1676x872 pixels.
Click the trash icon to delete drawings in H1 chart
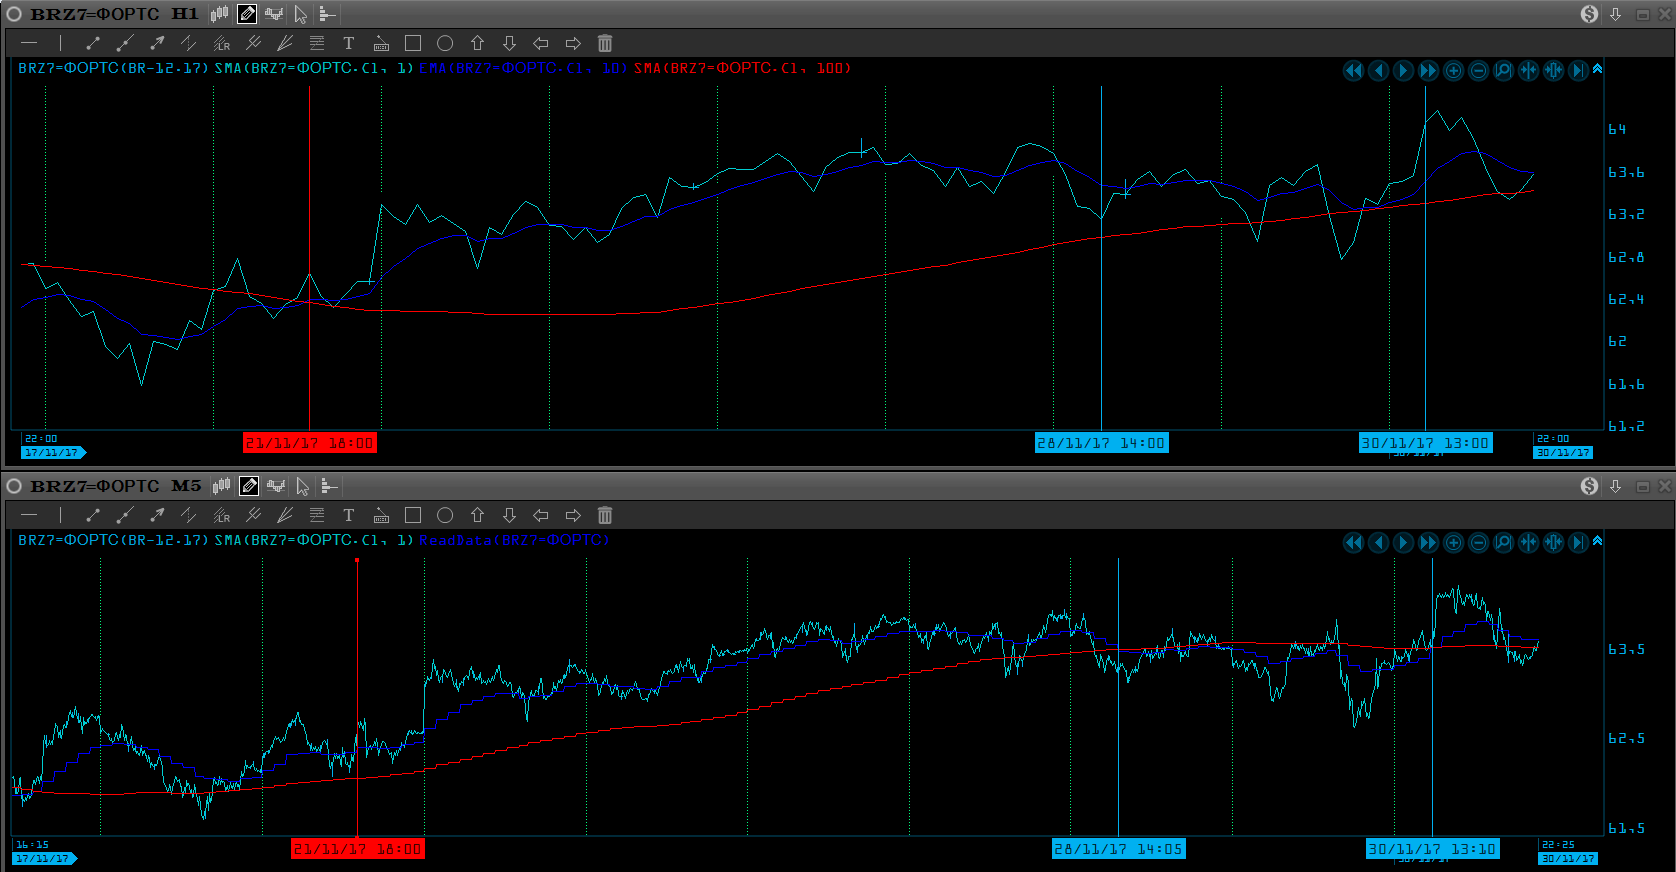pos(605,43)
